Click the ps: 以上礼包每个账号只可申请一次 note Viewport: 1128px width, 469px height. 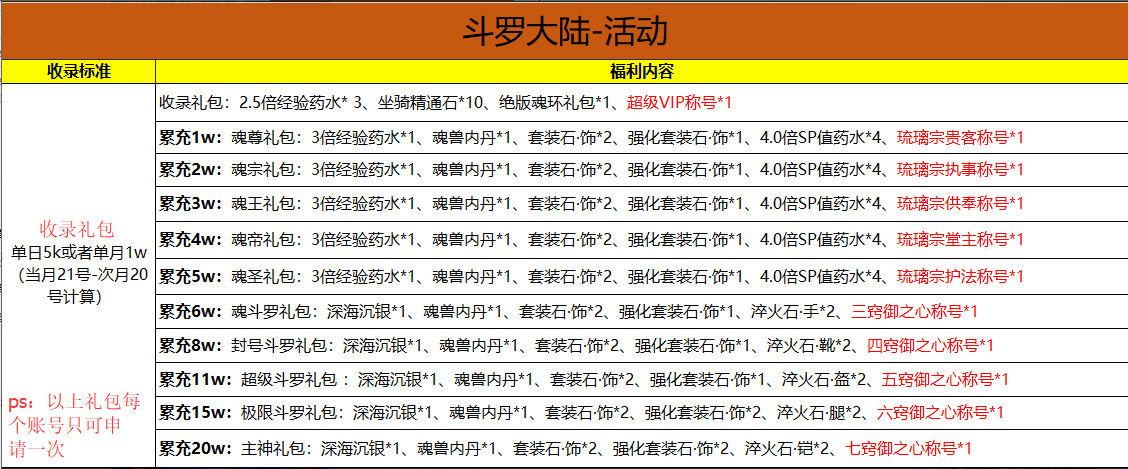[x=73, y=425]
